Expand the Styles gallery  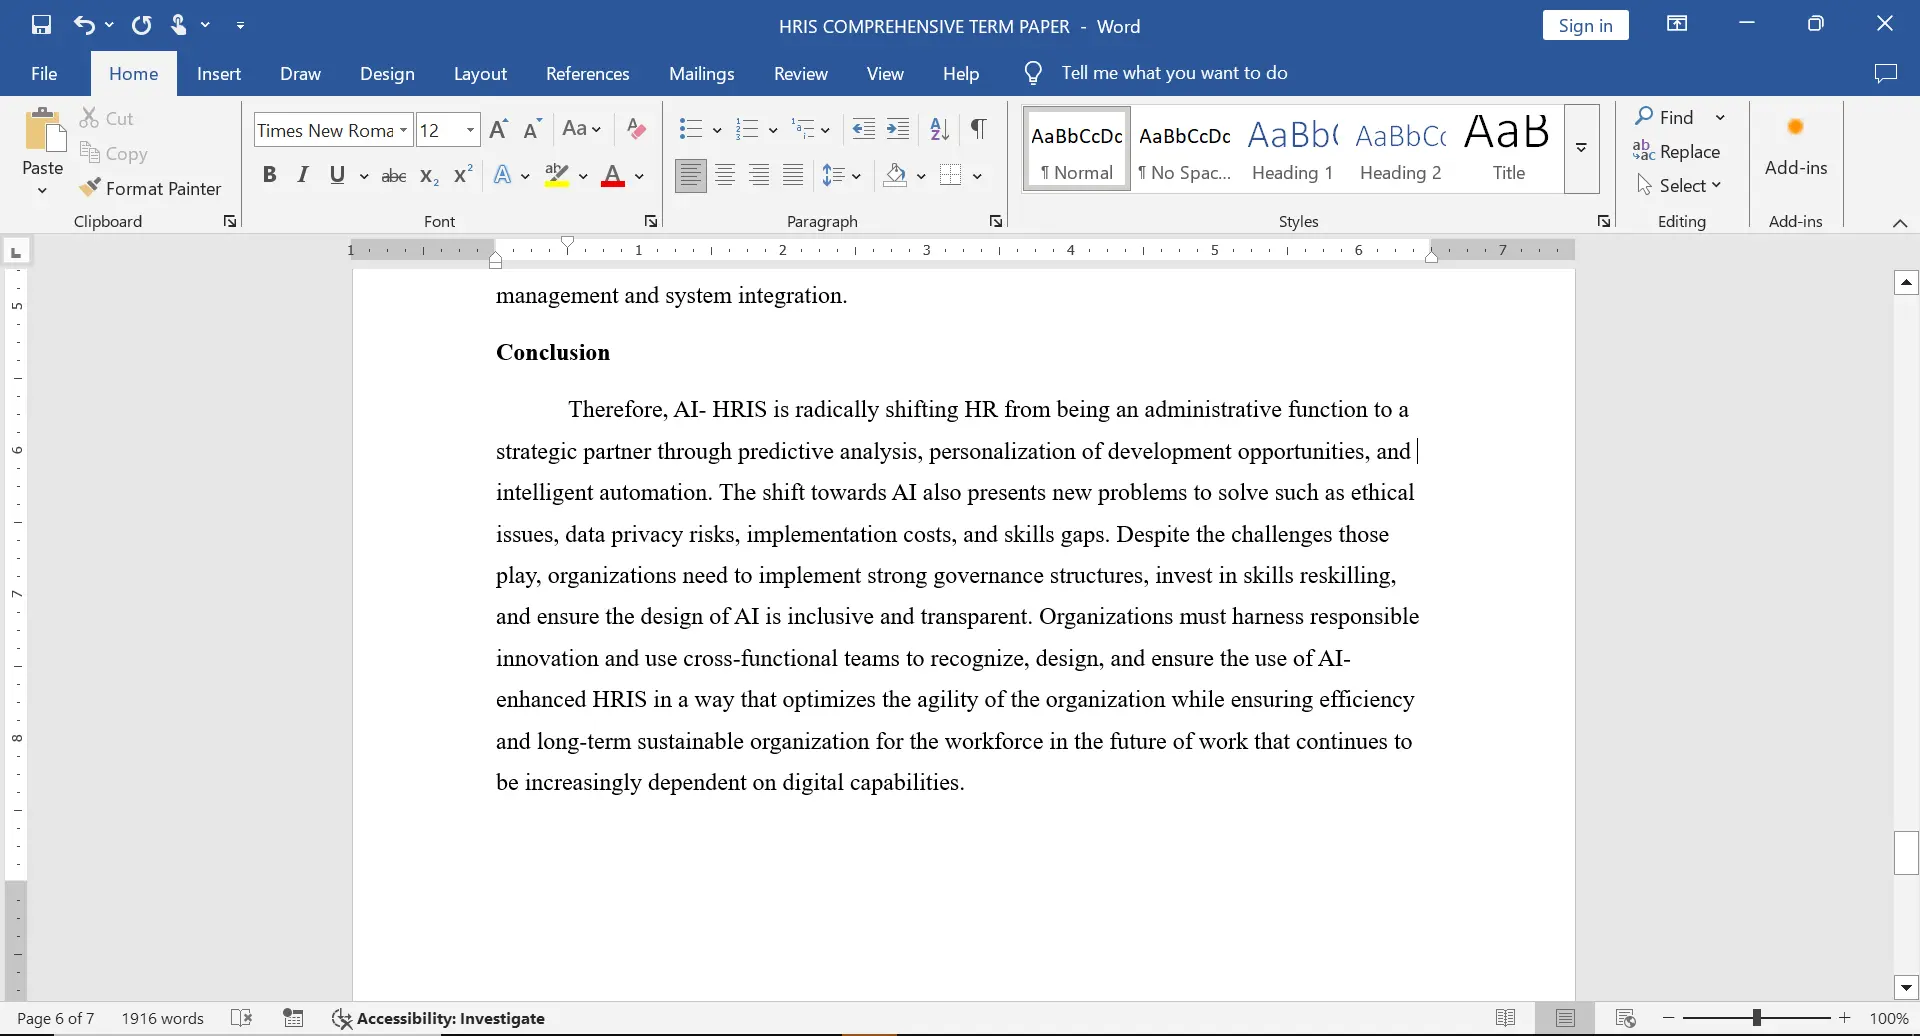pos(1582,148)
